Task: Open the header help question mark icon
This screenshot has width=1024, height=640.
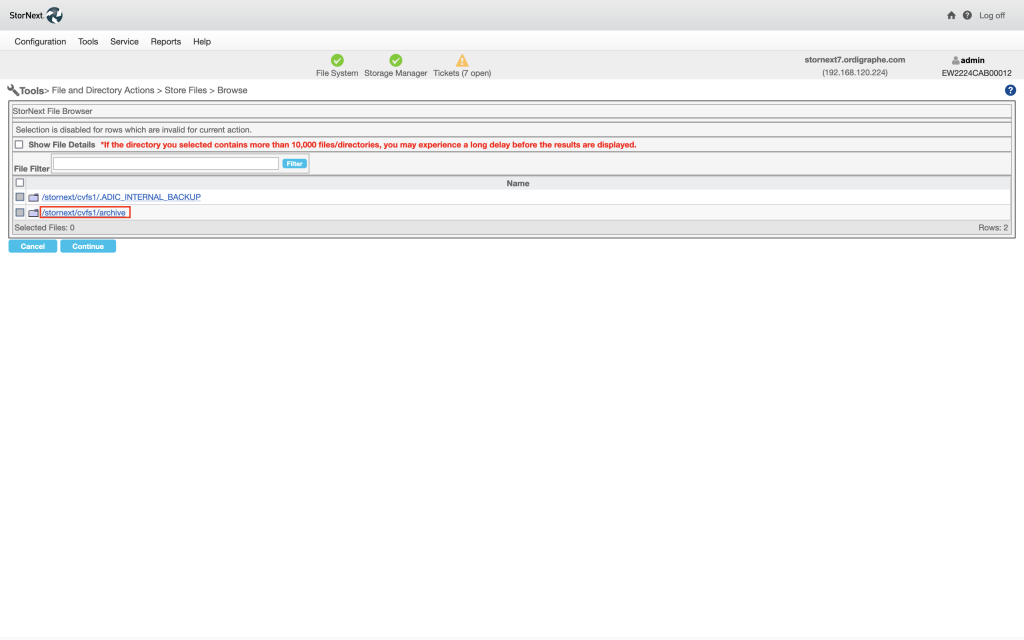Action: click(967, 15)
